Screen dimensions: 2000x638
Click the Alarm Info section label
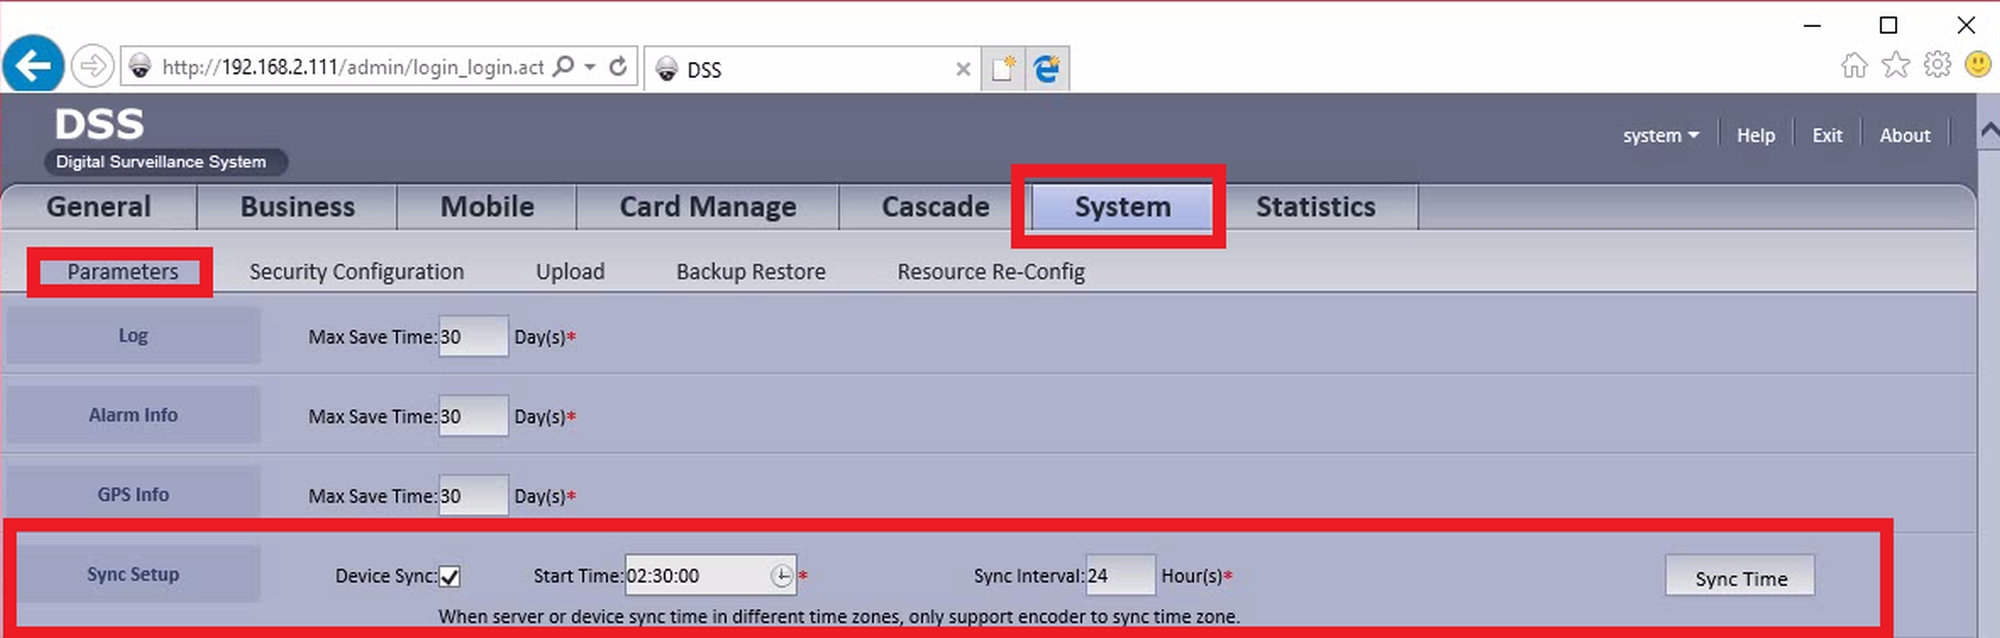pos(133,415)
